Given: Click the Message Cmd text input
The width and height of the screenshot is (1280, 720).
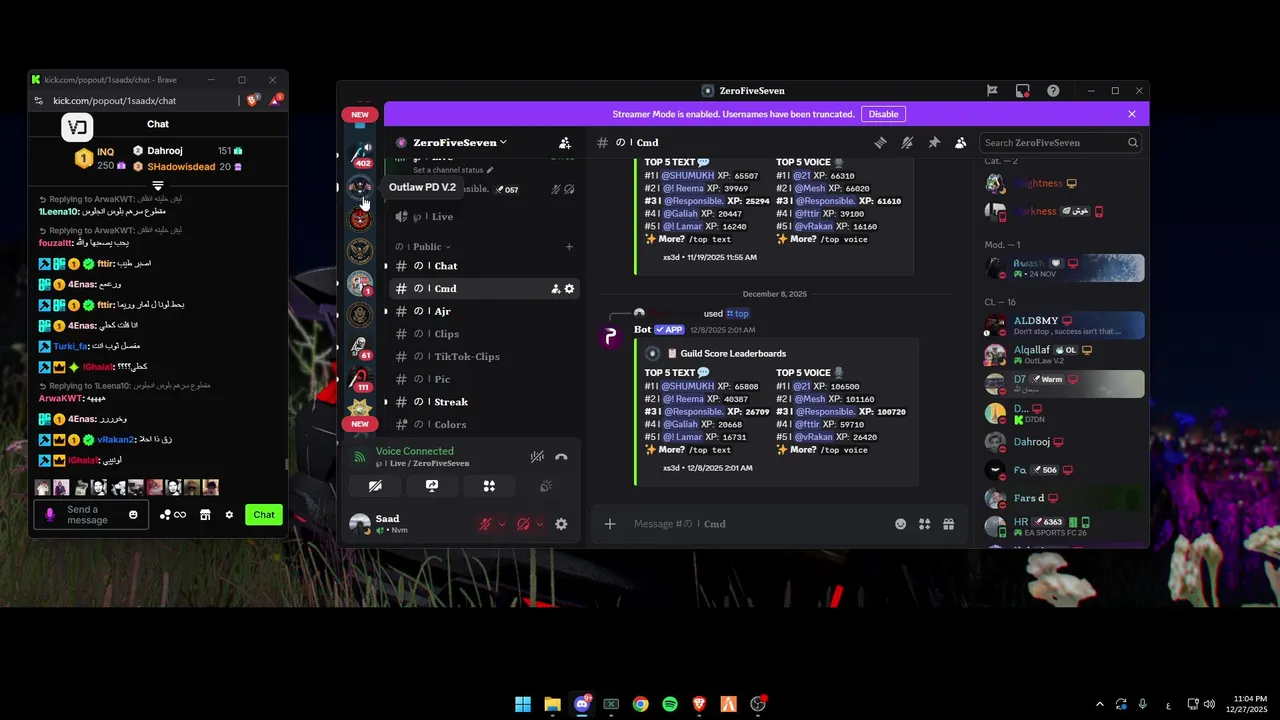Looking at the screenshot, I should (760, 524).
